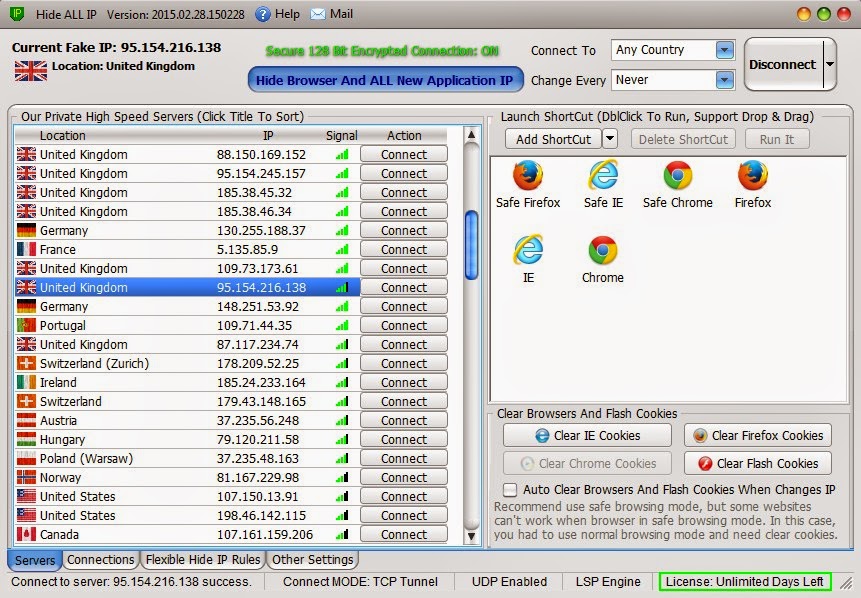Screen dimensions: 861x598
Task: Click the France flag in server list
Action: [x=26, y=249]
